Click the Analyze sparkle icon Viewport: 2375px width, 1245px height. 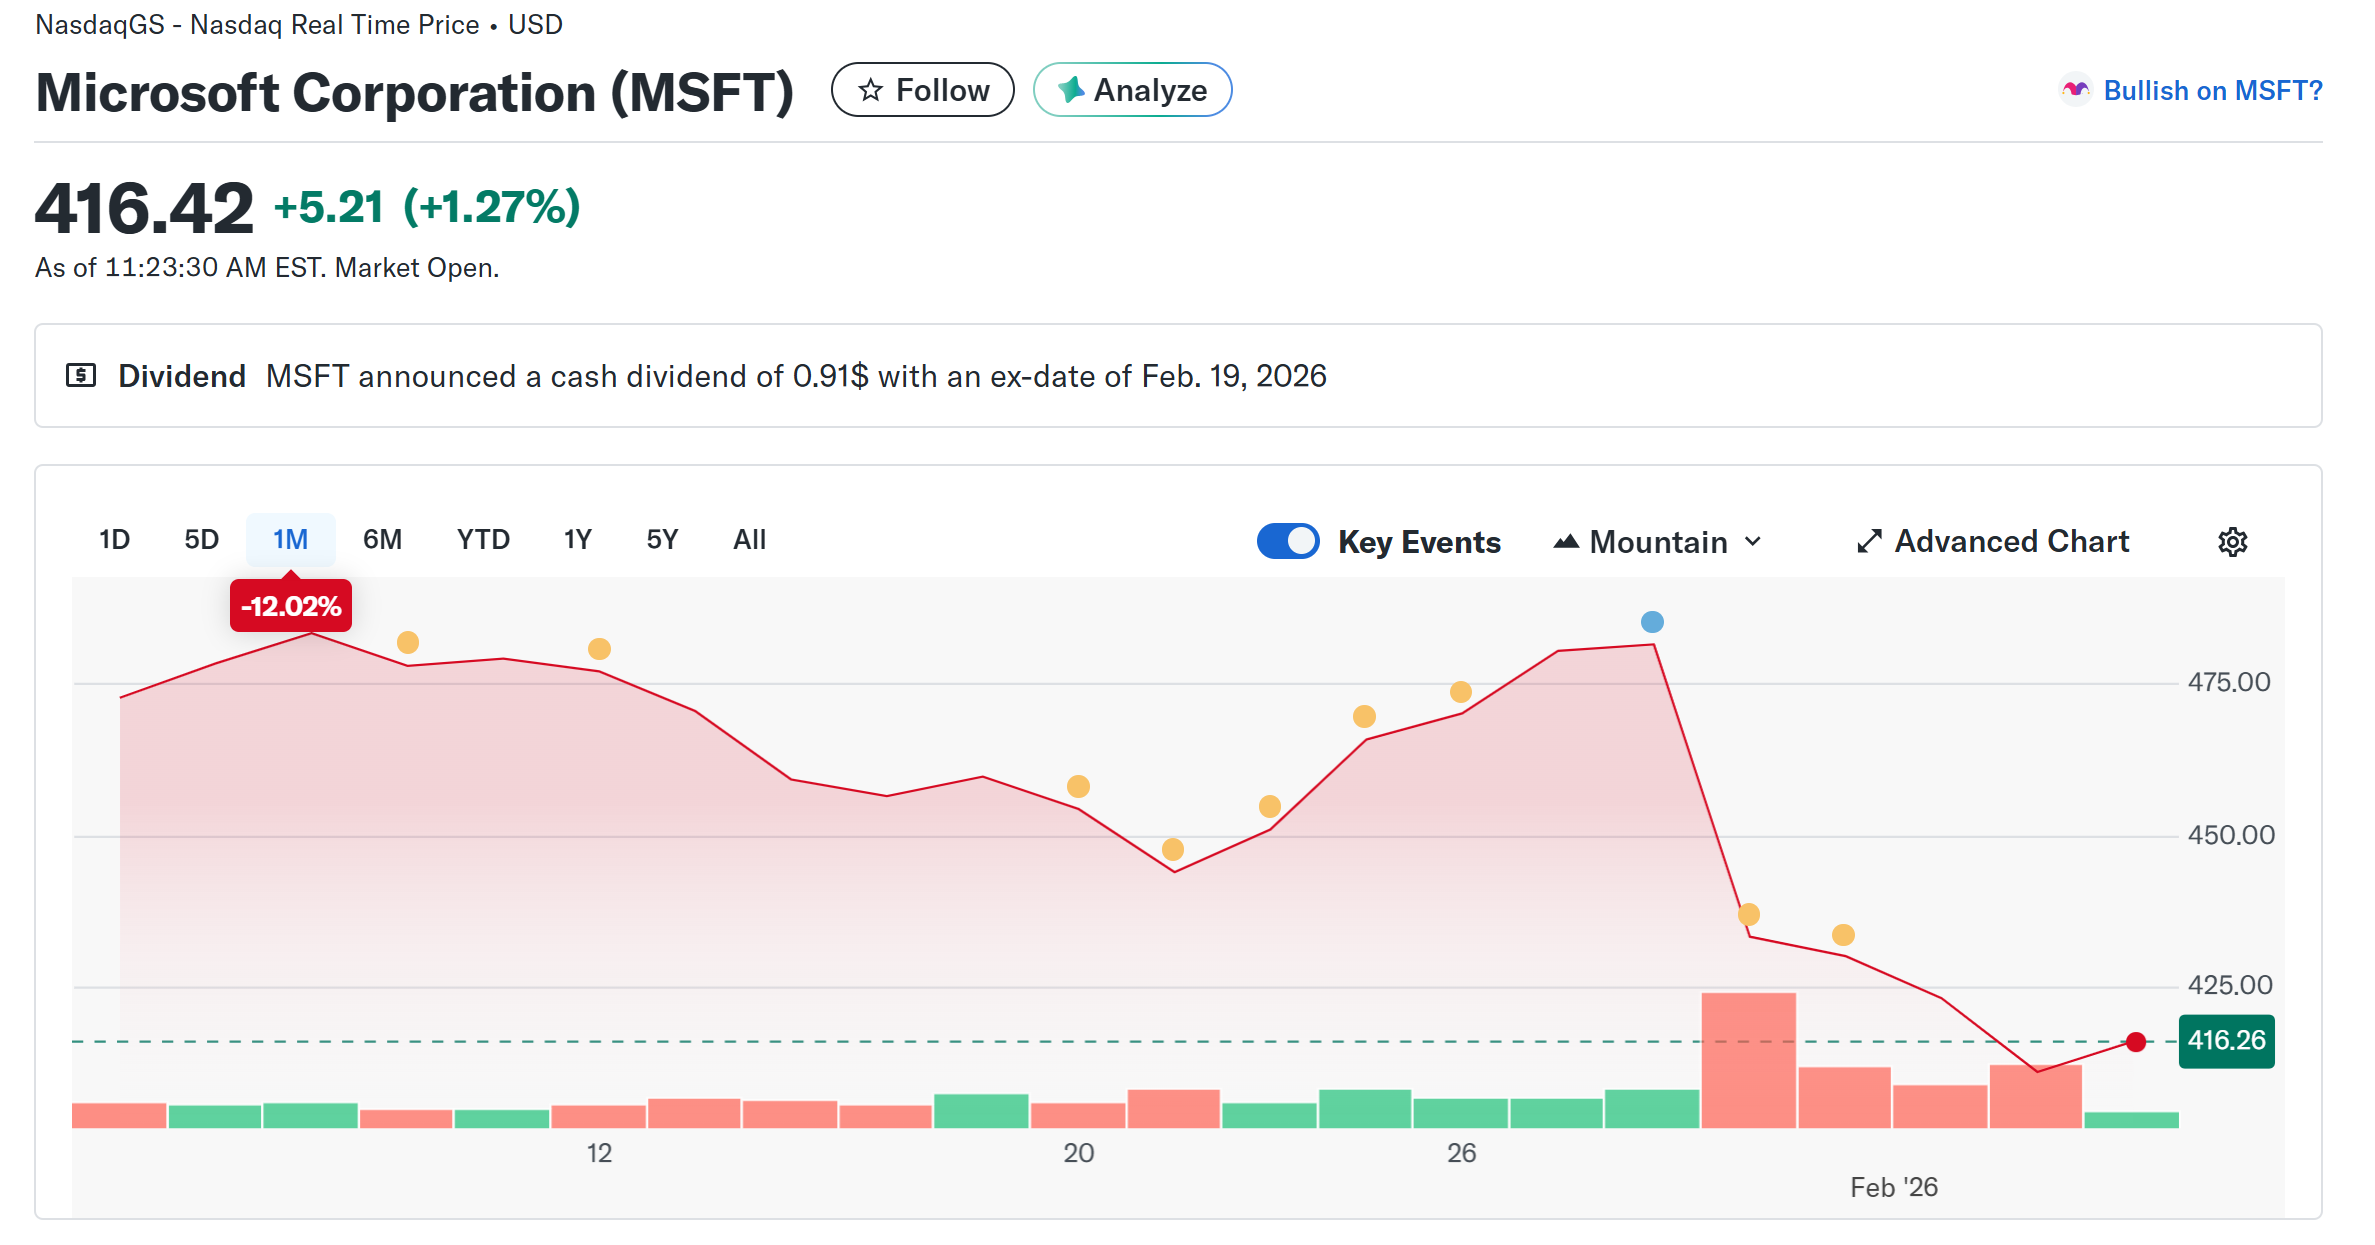click(x=1072, y=89)
